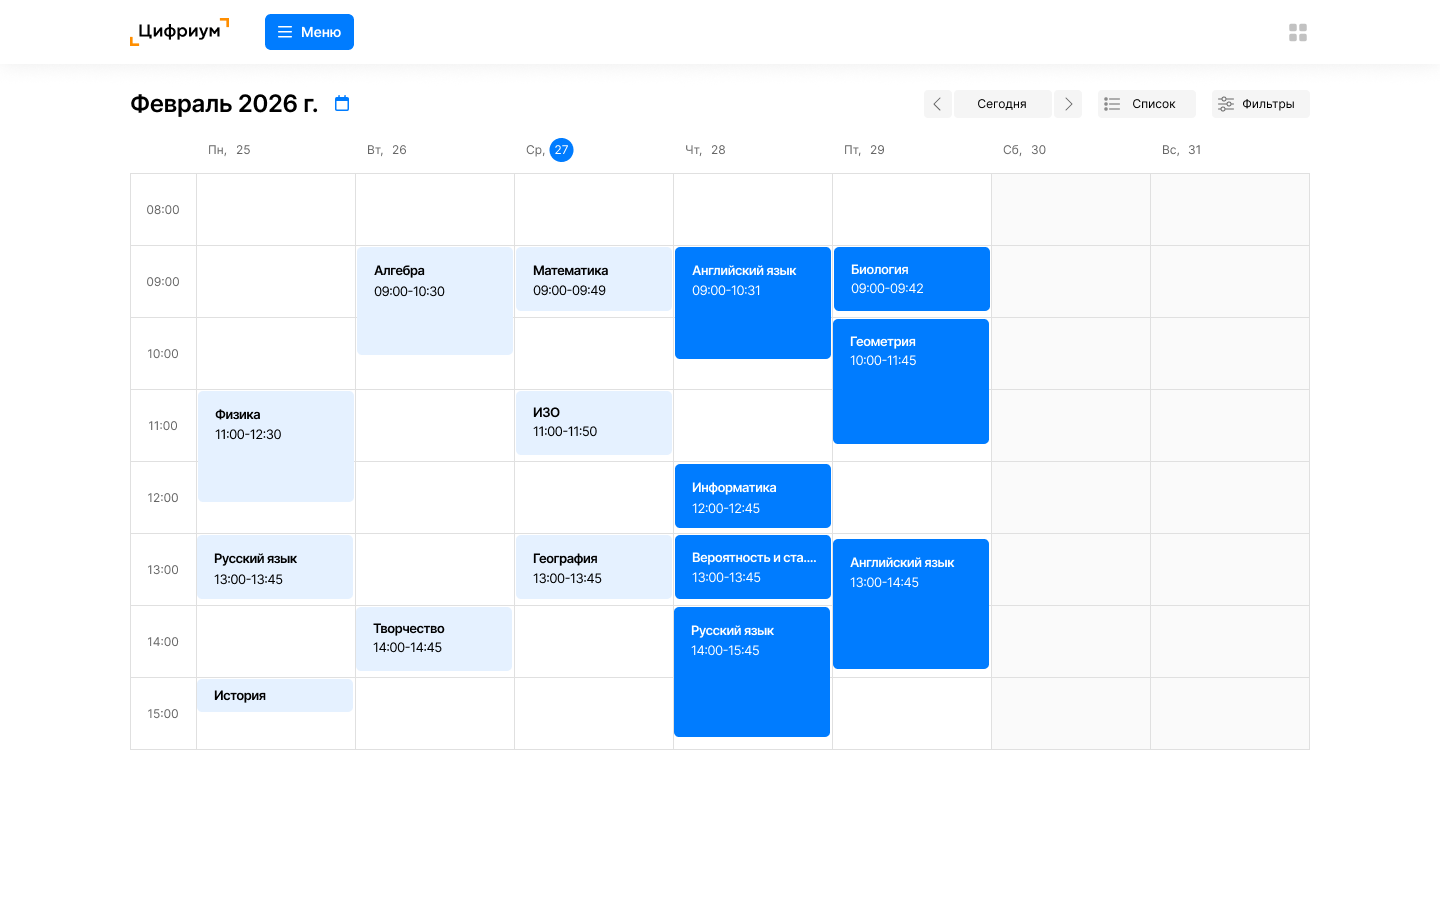Open Физика lesson on Monday

pyautogui.click(x=275, y=446)
